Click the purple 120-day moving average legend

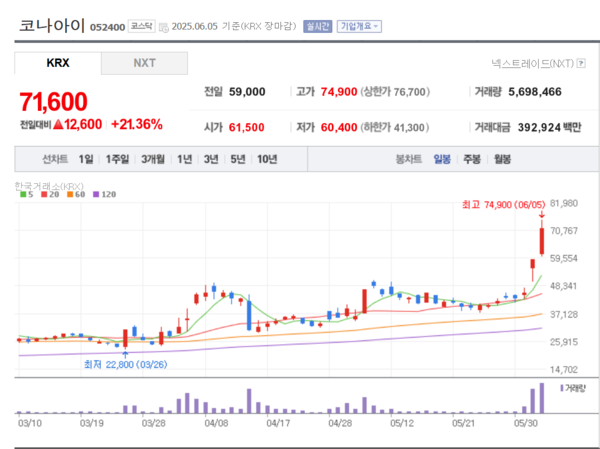pyautogui.click(x=104, y=194)
